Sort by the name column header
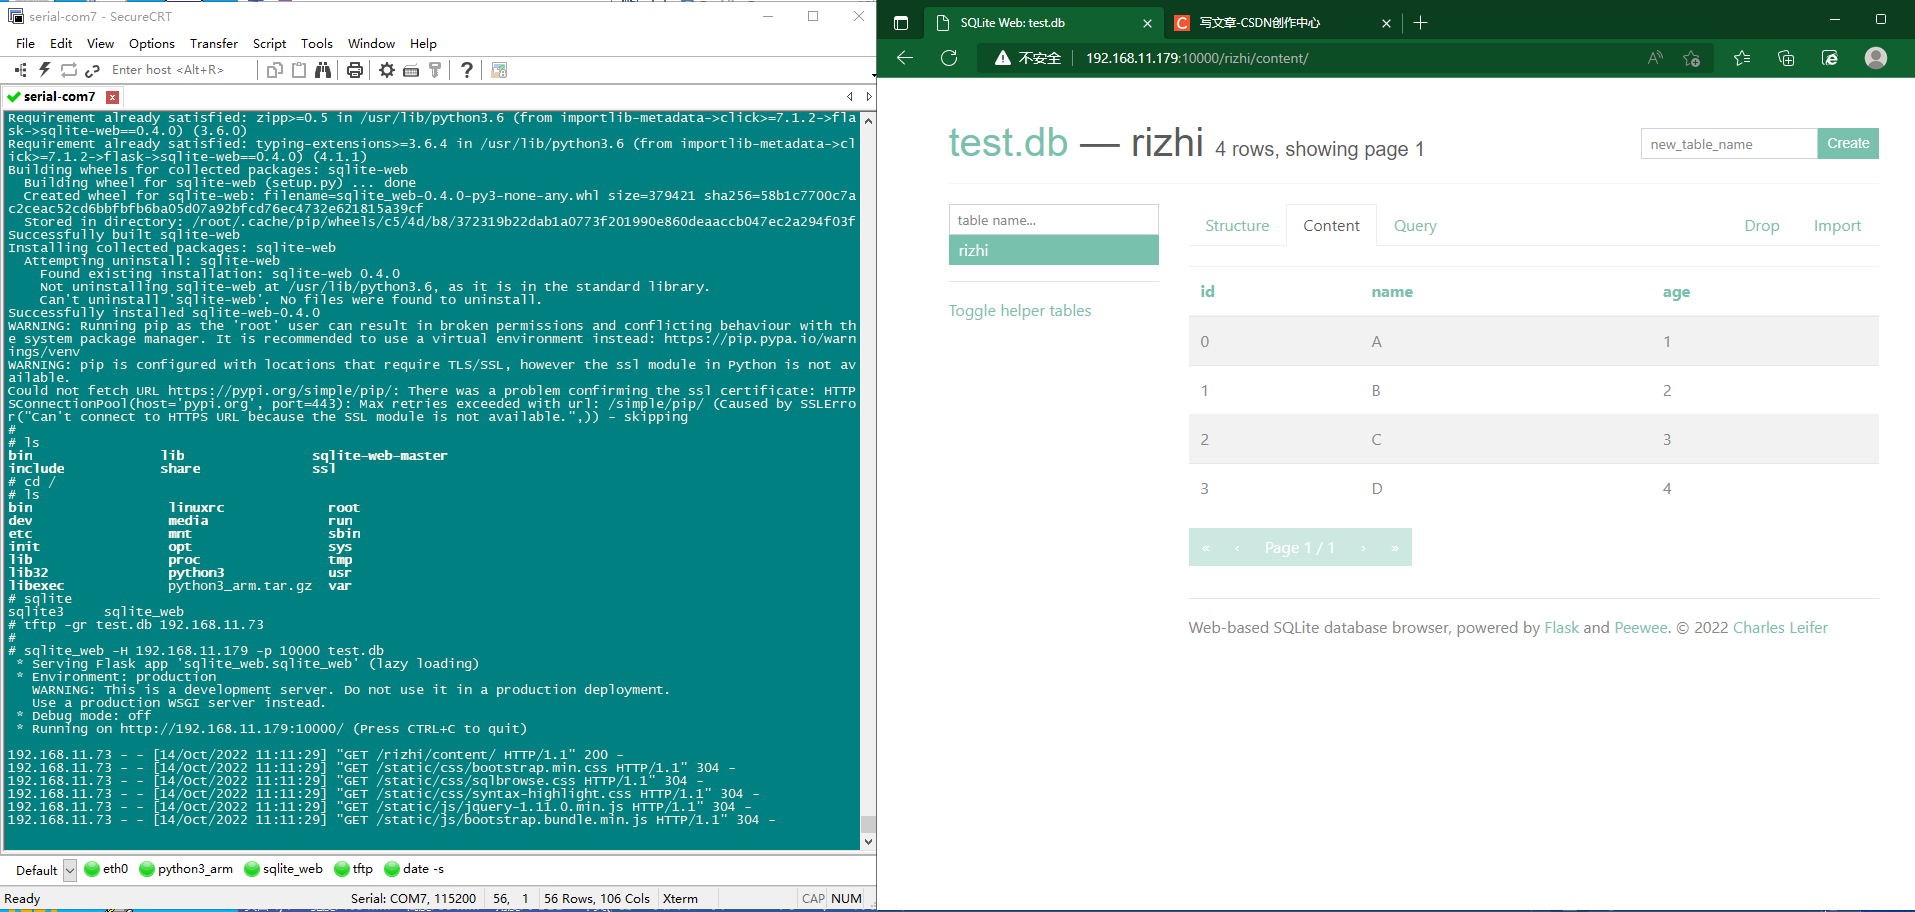This screenshot has width=1915, height=912. 1392,292
